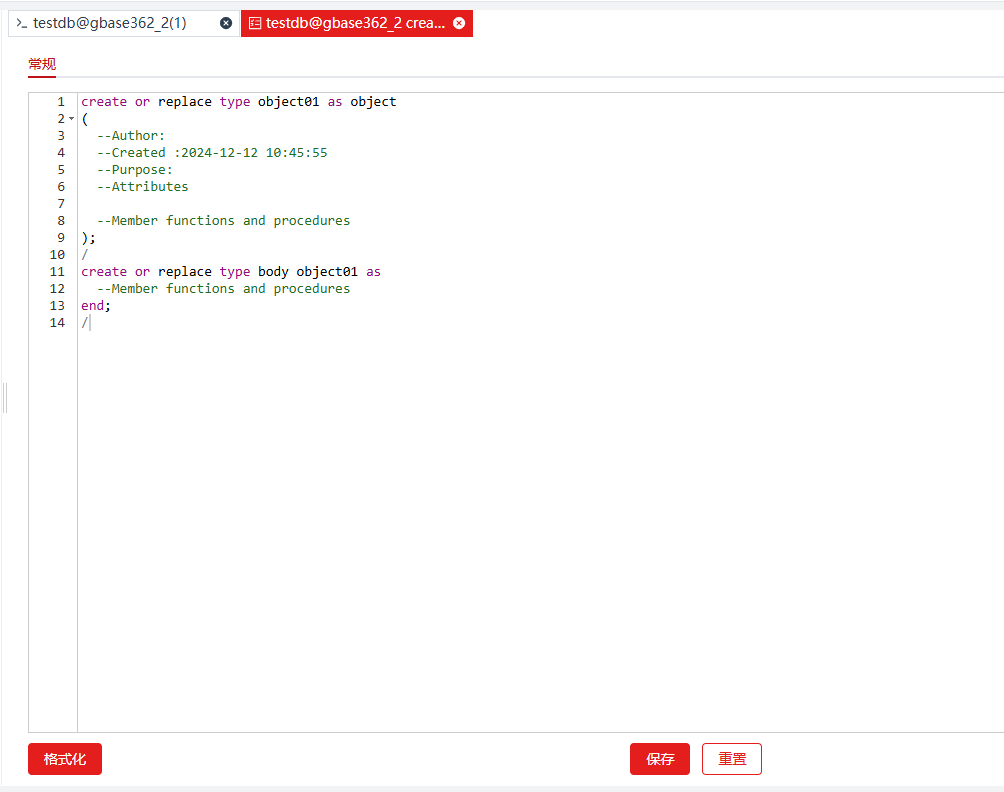Click the --Created timestamp comment line
The height and width of the screenshot is (792, 1004).
tap(212, 153)
